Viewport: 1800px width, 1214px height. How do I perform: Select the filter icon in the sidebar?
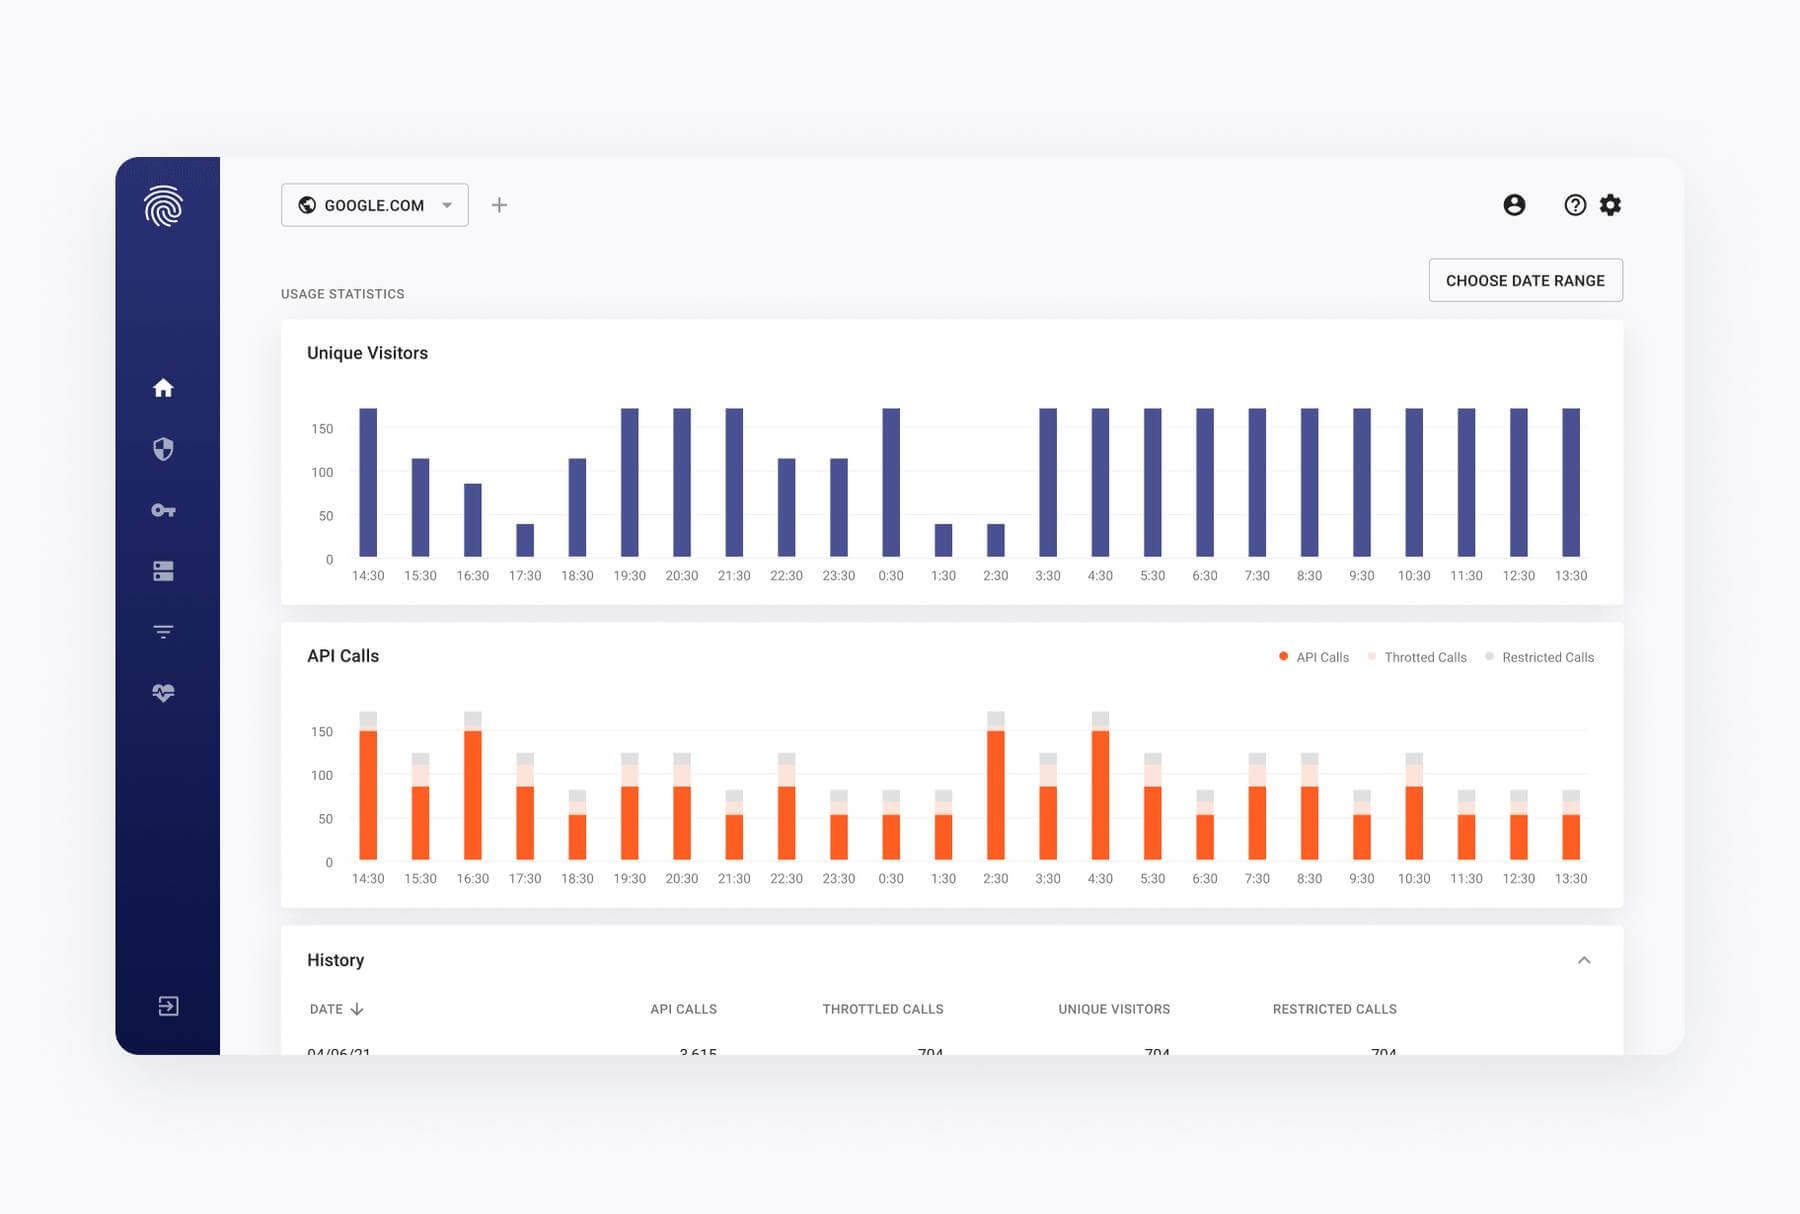(164, 631)
